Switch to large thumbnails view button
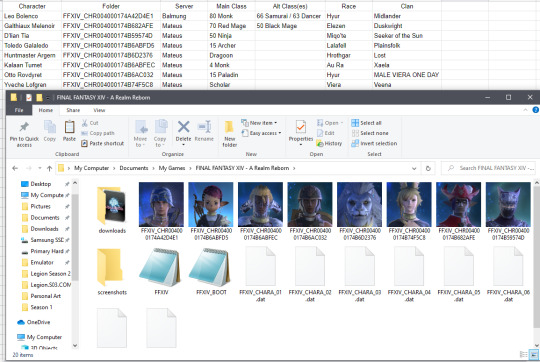The height and width of the screenshot is (362, 540). (534, 355)
